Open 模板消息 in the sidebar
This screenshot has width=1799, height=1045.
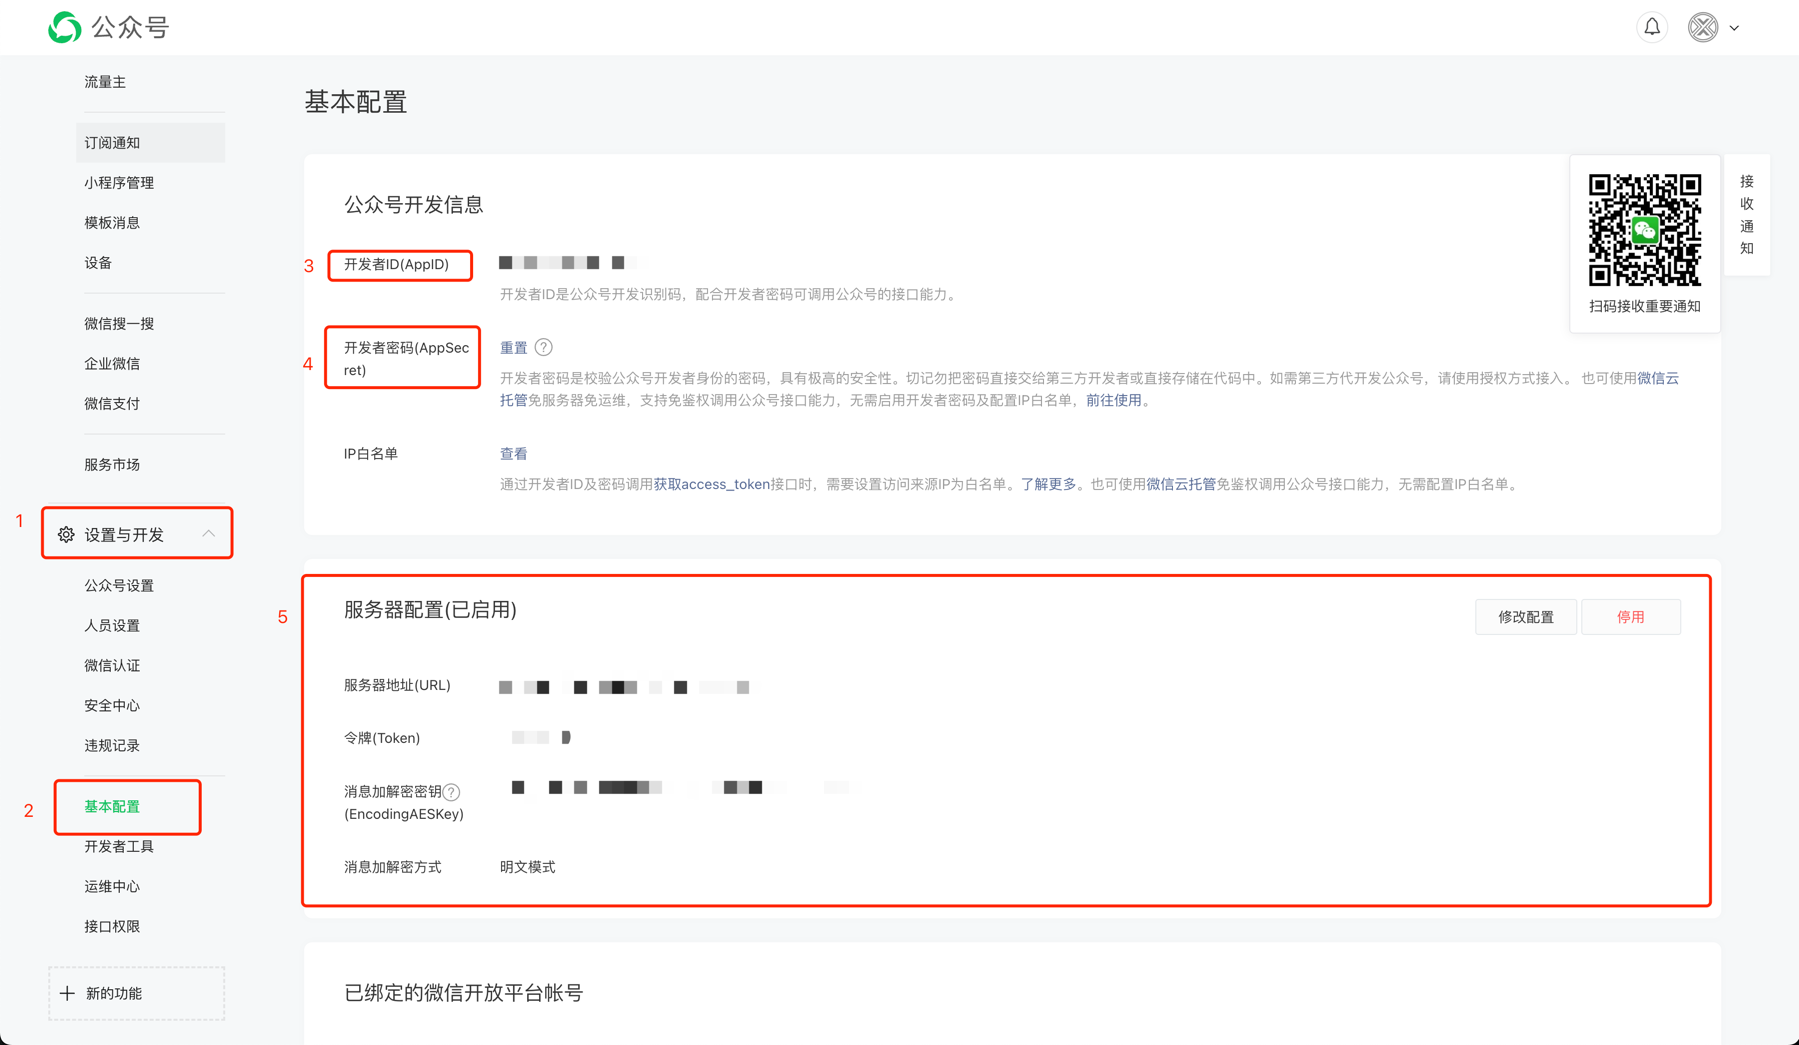click(112, 223)
